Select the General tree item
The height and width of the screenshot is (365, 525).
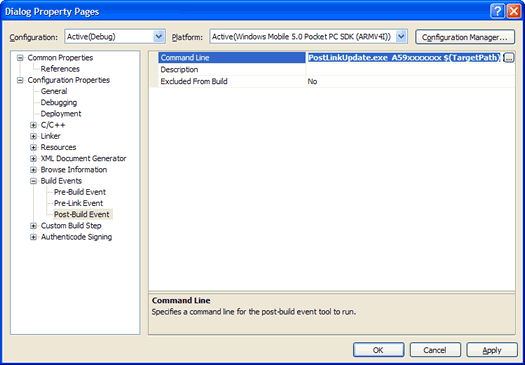[x=54, y=91]
